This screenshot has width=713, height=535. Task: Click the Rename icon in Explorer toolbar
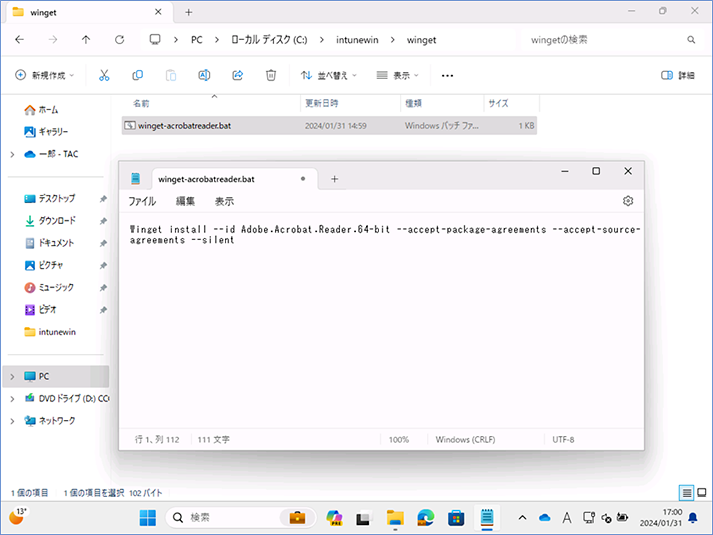pyautogui.click(x=204, y=75)
